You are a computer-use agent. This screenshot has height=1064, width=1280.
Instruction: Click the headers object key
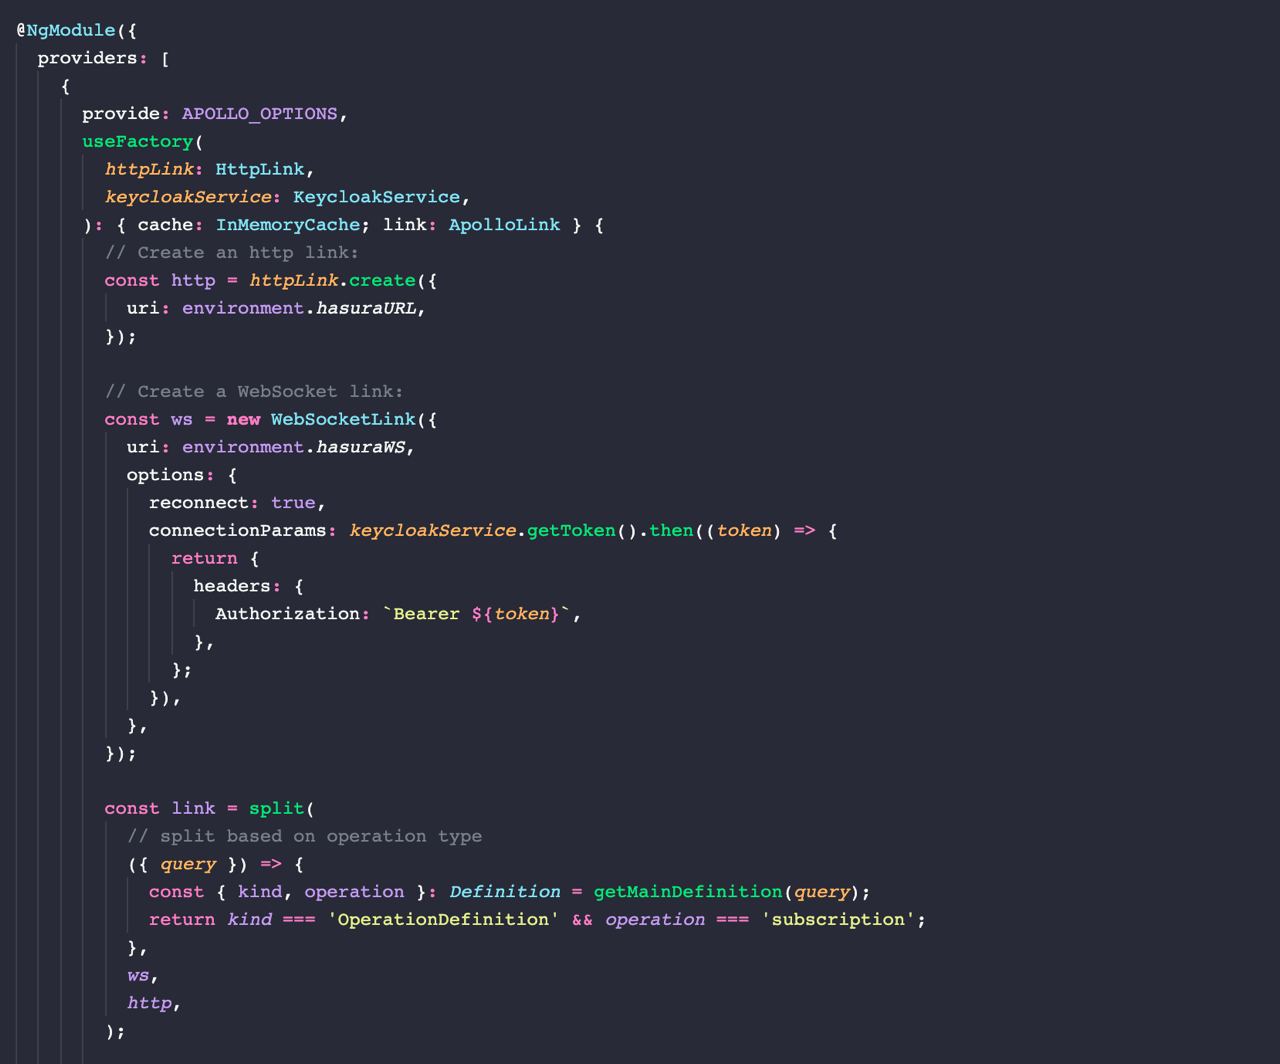(x=232, y=586)
